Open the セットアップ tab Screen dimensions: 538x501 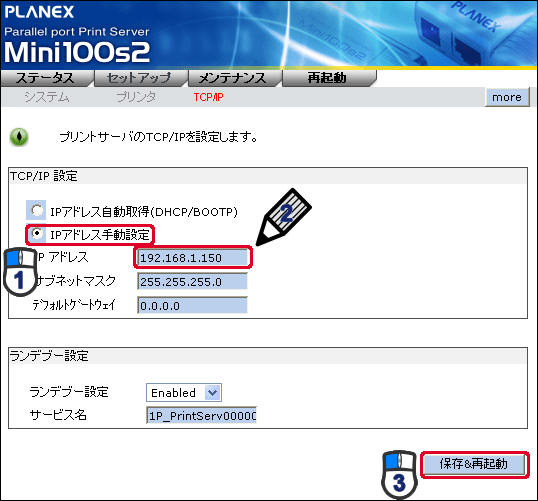click(x=141, y=78)
